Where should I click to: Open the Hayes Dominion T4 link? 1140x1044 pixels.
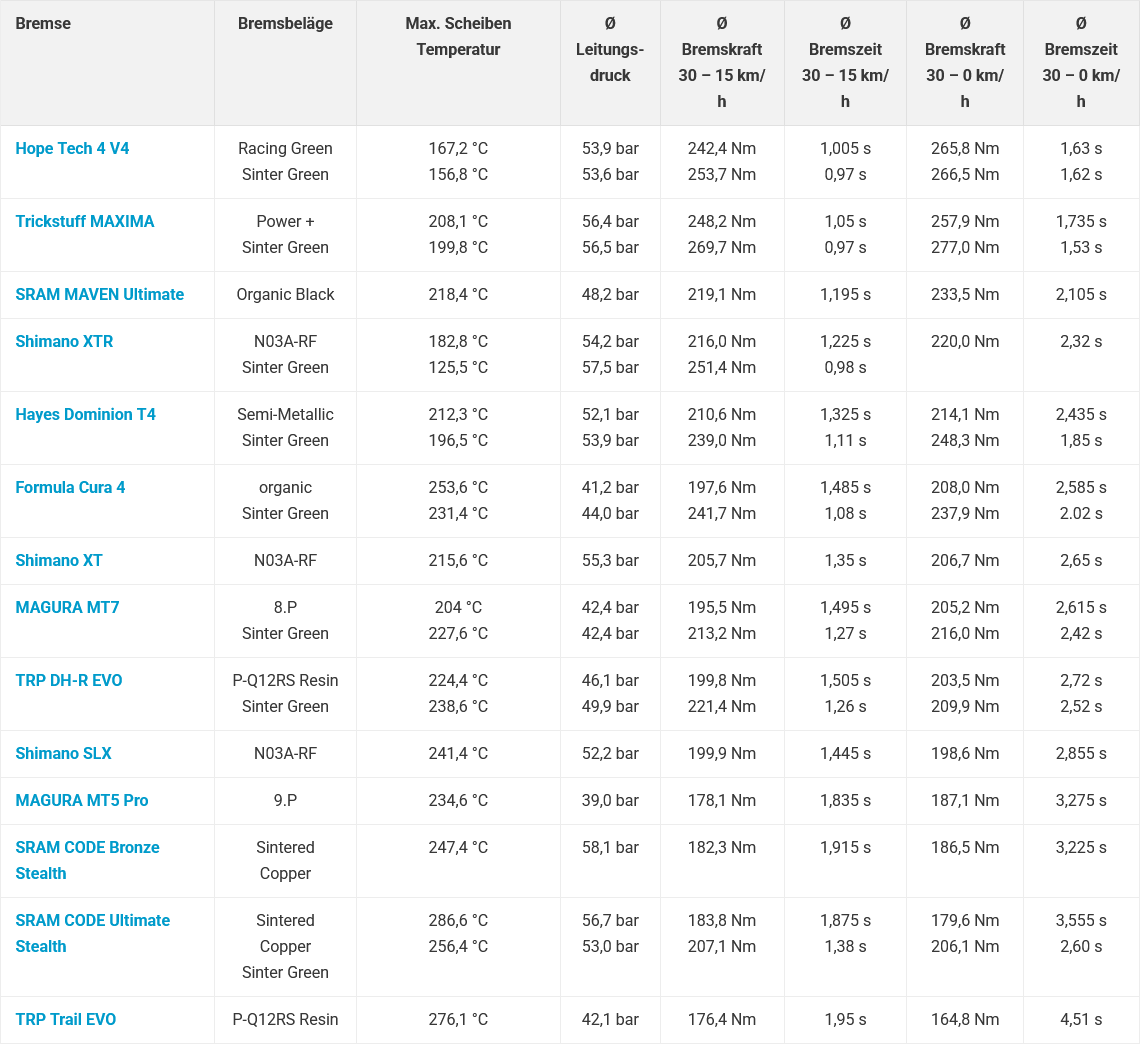pyautogui.click(x=86, y=414)
